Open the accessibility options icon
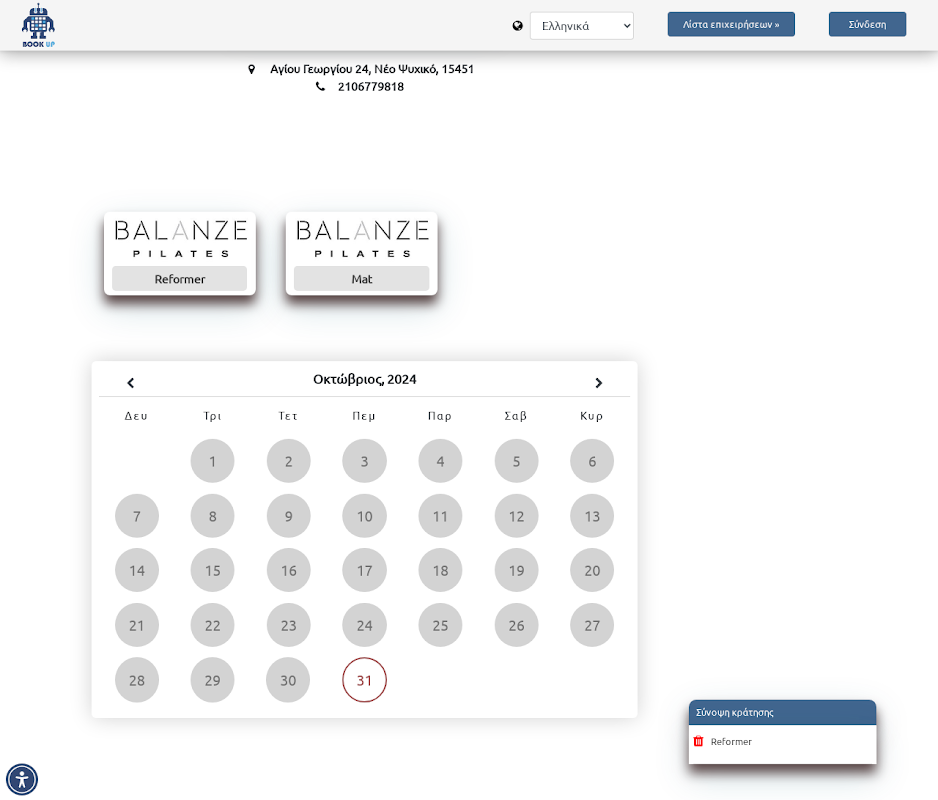938x800 pixels. [x=22, y=780]
